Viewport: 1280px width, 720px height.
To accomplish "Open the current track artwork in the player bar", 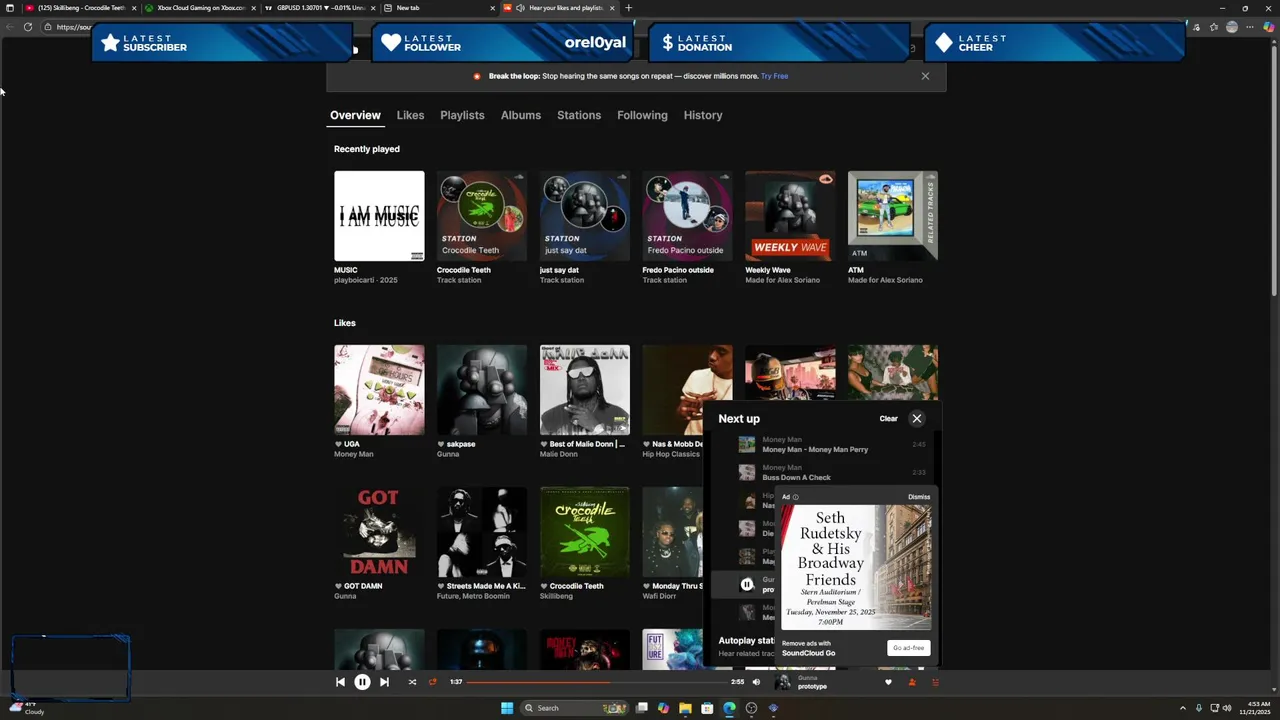I will 783,682.
